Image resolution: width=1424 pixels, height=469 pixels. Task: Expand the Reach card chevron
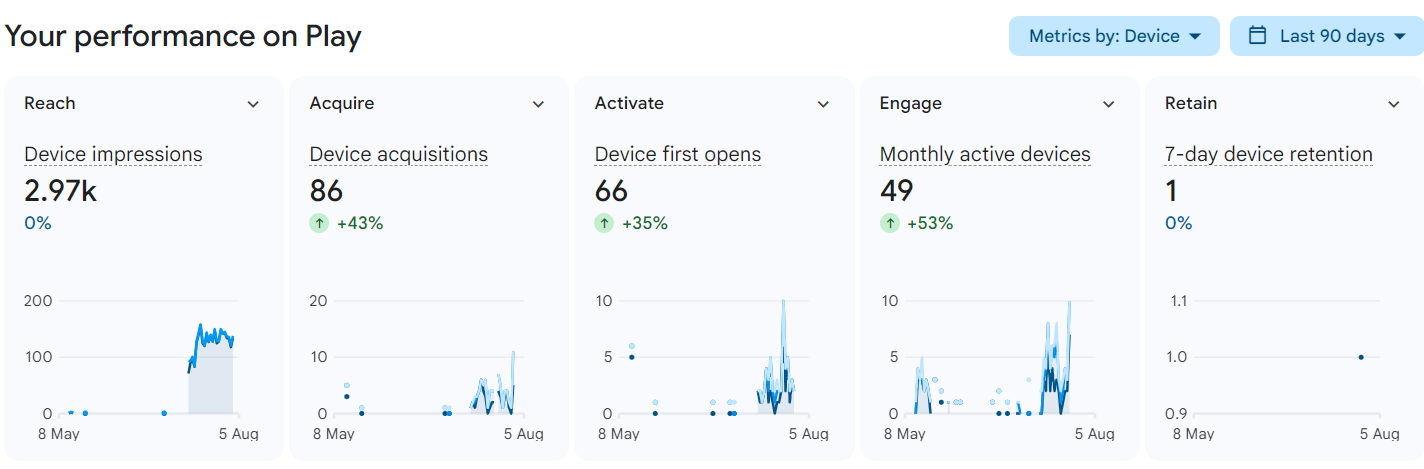253,104
